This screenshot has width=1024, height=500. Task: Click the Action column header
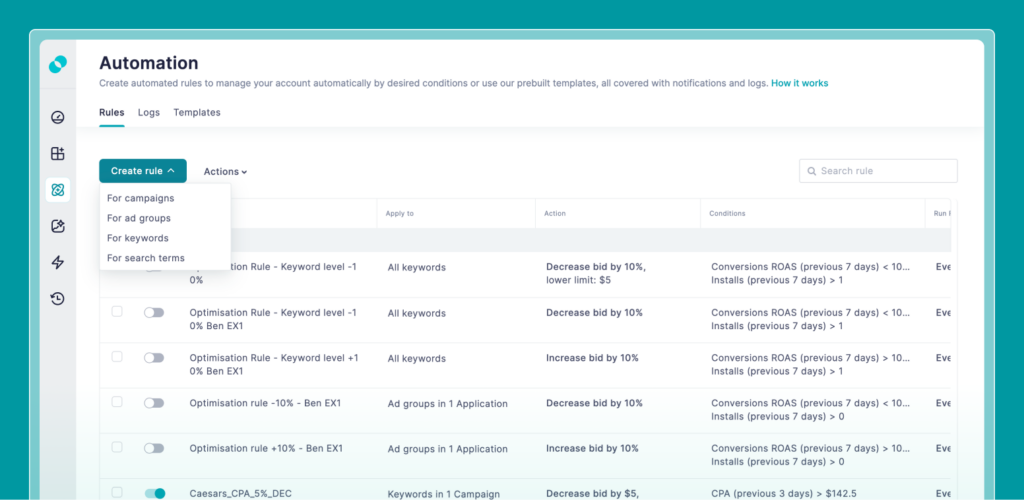click(x=555, y=213)
